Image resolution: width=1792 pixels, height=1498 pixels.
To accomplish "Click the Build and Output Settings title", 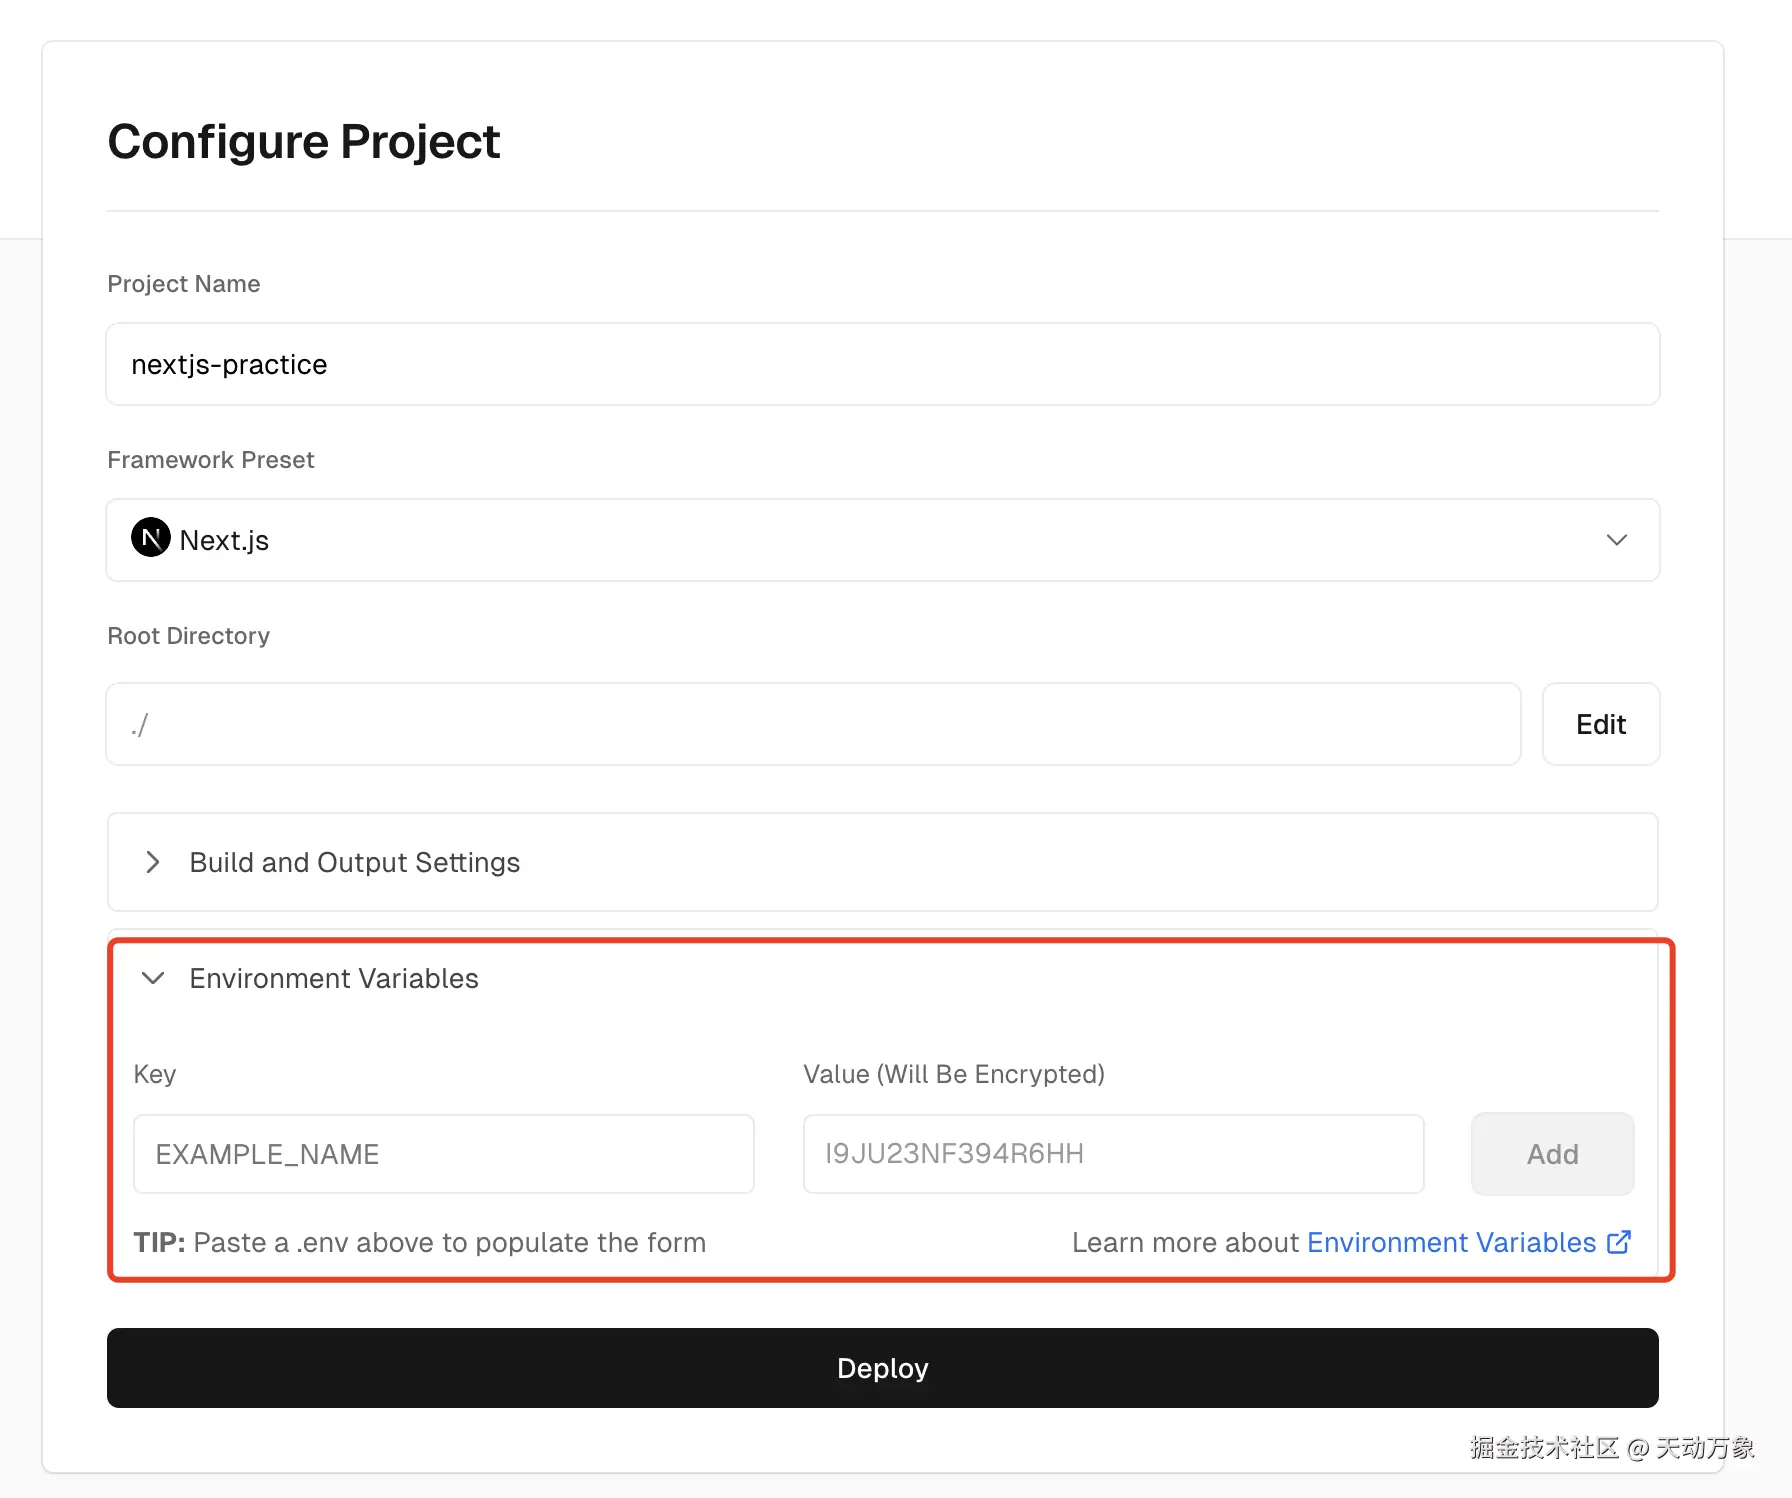I will pyautogui.click(x=354, y=862).
